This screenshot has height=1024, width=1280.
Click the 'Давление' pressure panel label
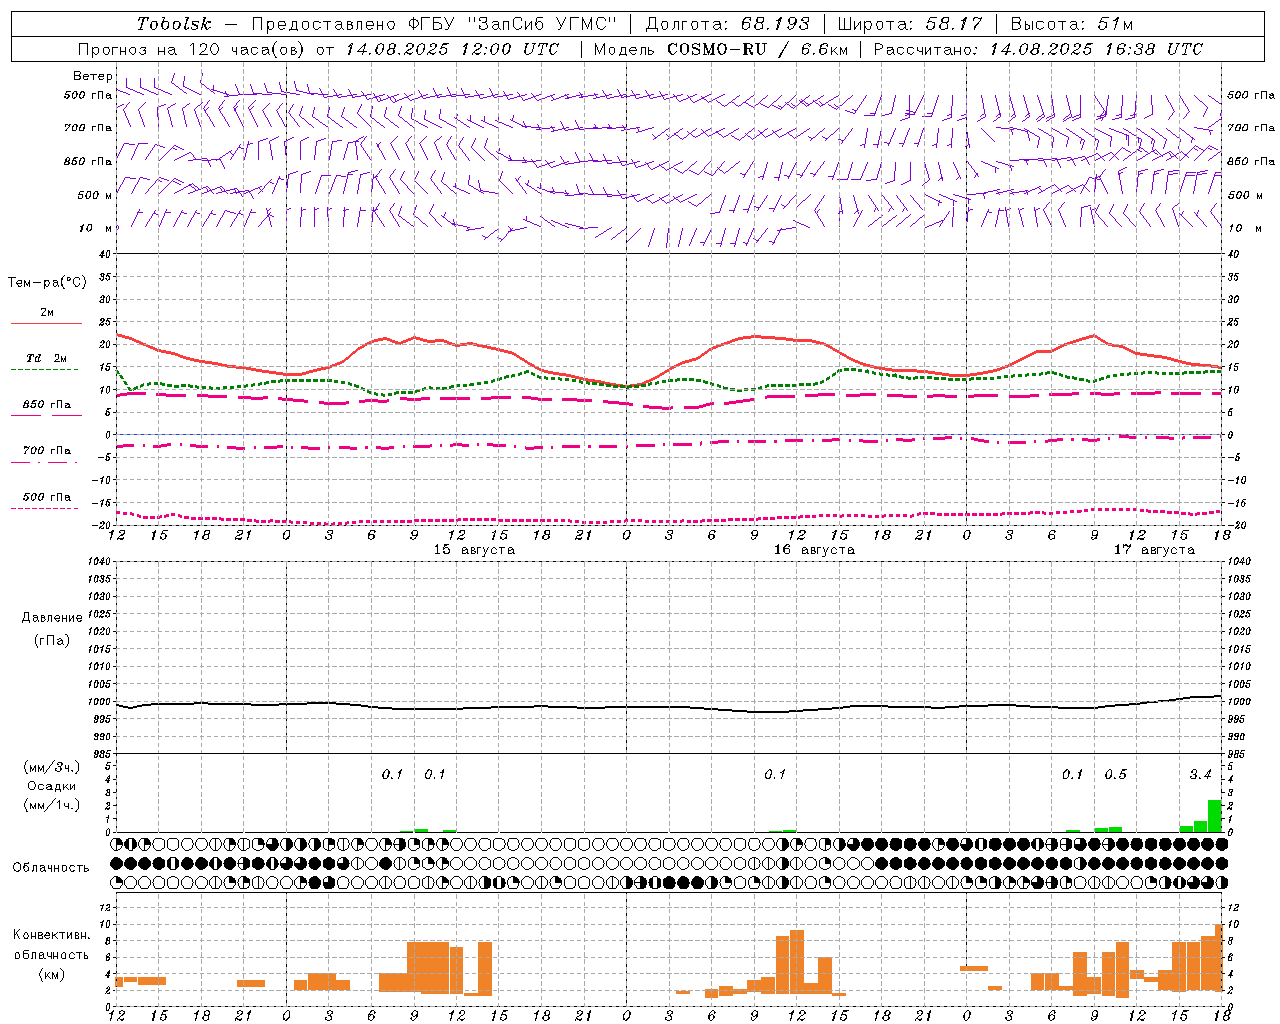pos(52,618)
